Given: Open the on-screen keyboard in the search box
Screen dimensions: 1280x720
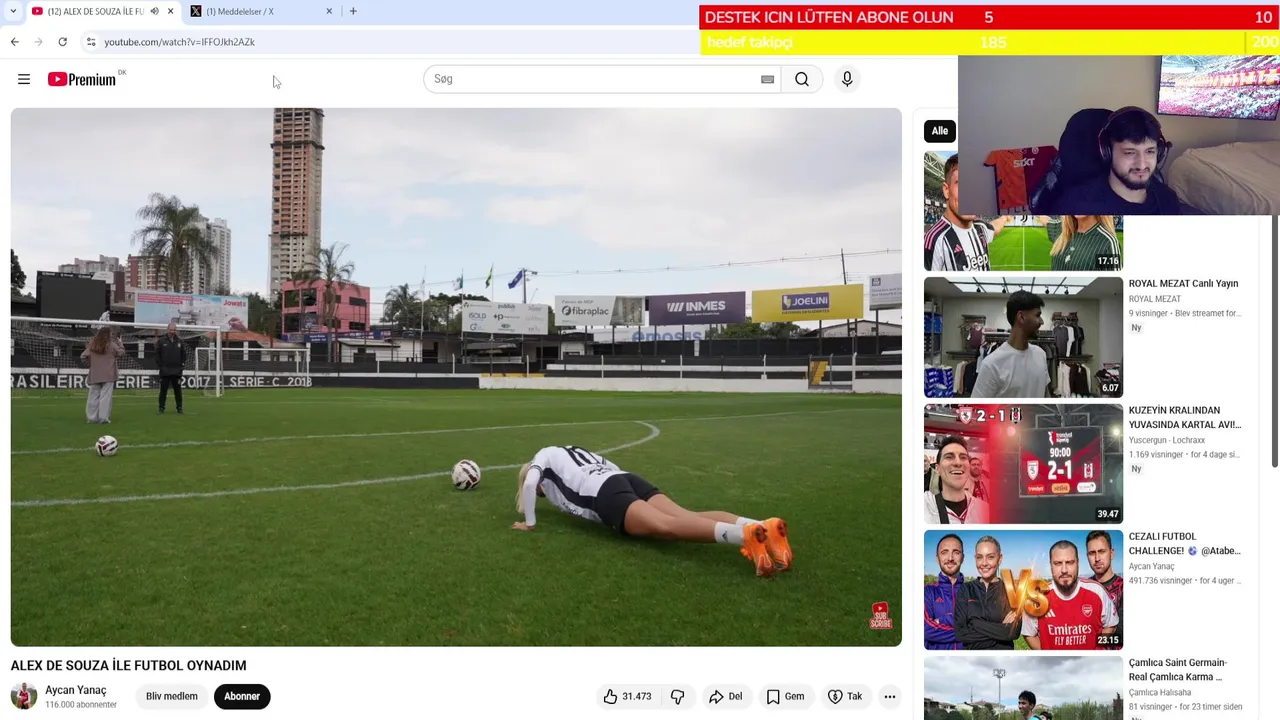Looking at the screenshot, I should (767, 79).
